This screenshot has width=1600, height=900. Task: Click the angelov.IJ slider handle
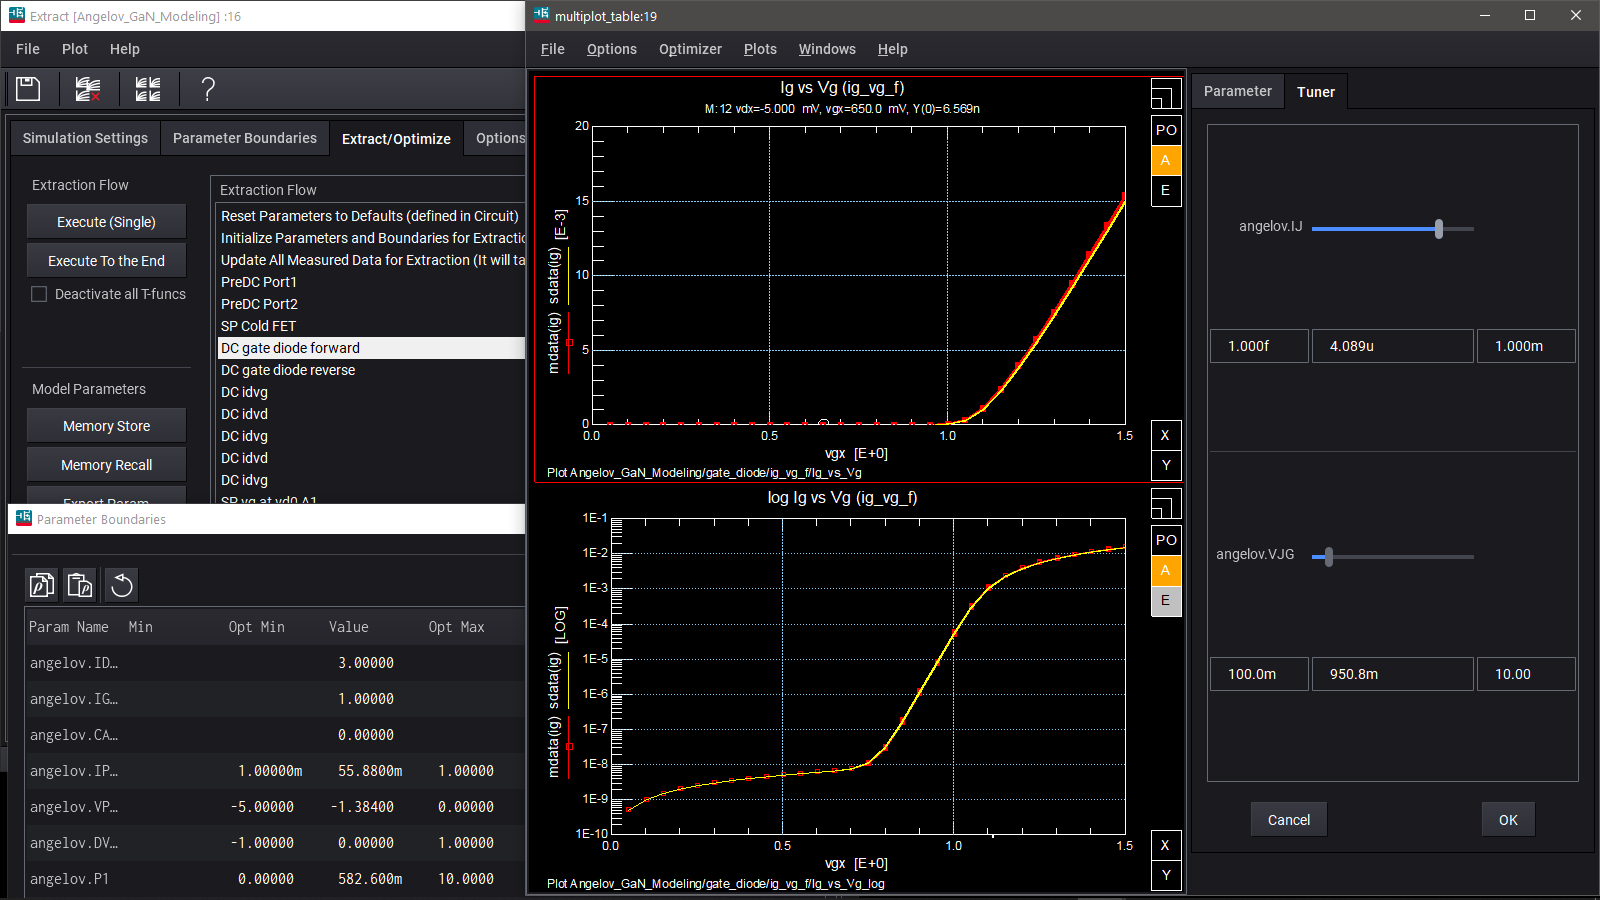click(x=1439, y=229)
